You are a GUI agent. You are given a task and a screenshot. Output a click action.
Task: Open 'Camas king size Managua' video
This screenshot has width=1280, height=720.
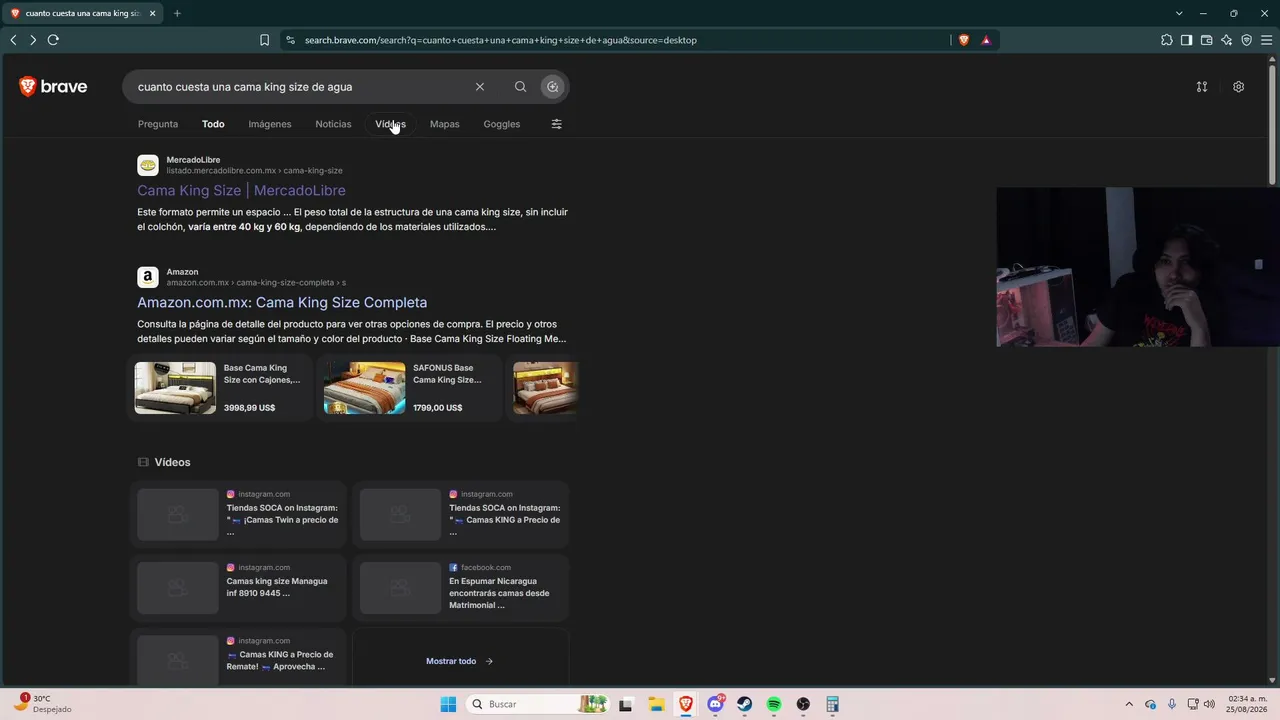coord(238,588)
